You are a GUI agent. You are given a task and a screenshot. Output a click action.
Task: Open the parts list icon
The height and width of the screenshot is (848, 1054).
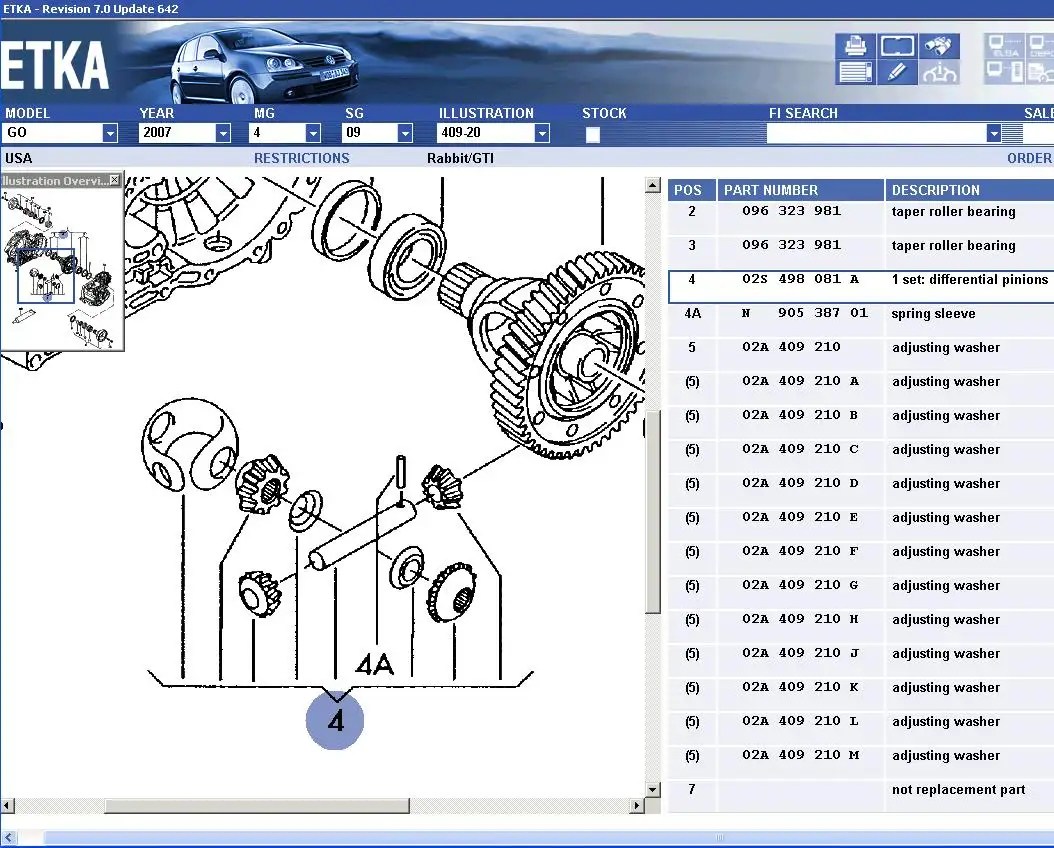coord(855,72)
